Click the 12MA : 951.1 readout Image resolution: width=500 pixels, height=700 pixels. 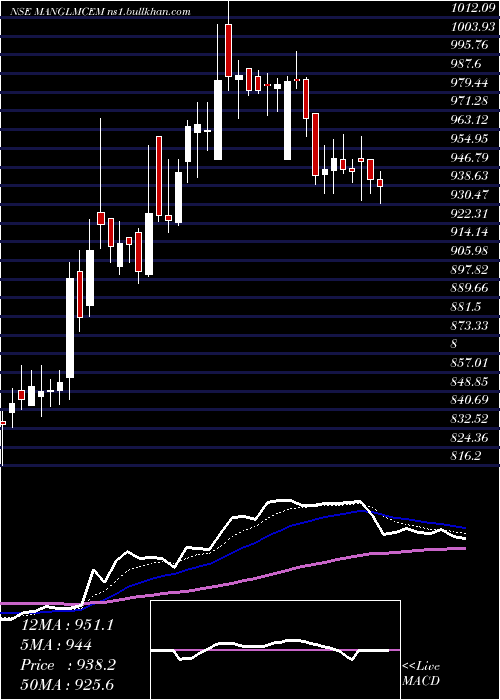point(67,625)
